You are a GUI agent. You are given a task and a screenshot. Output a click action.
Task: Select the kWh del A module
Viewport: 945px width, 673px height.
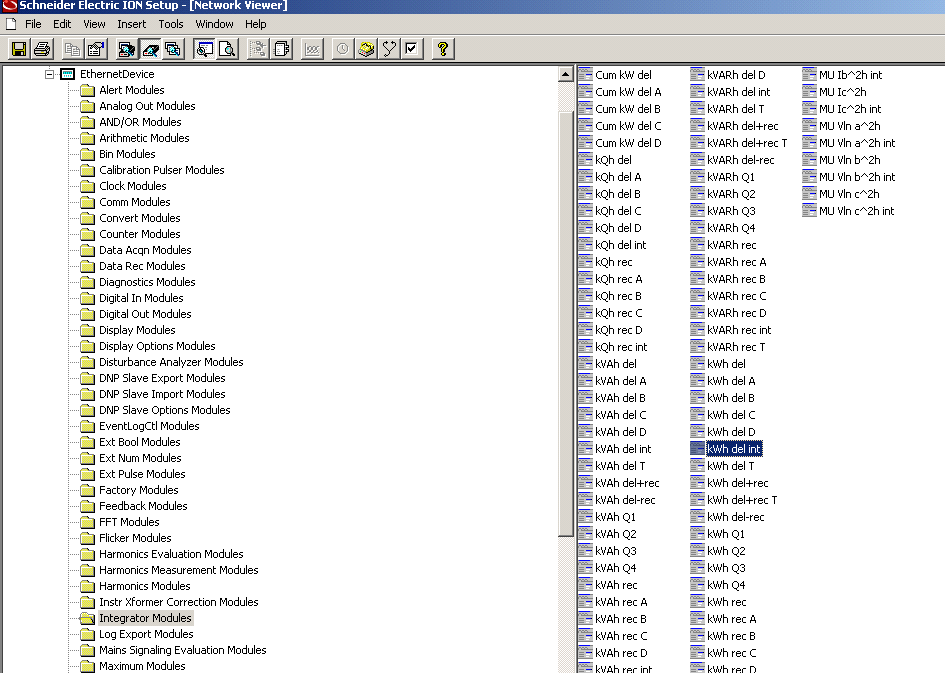[x=730, y=381]
